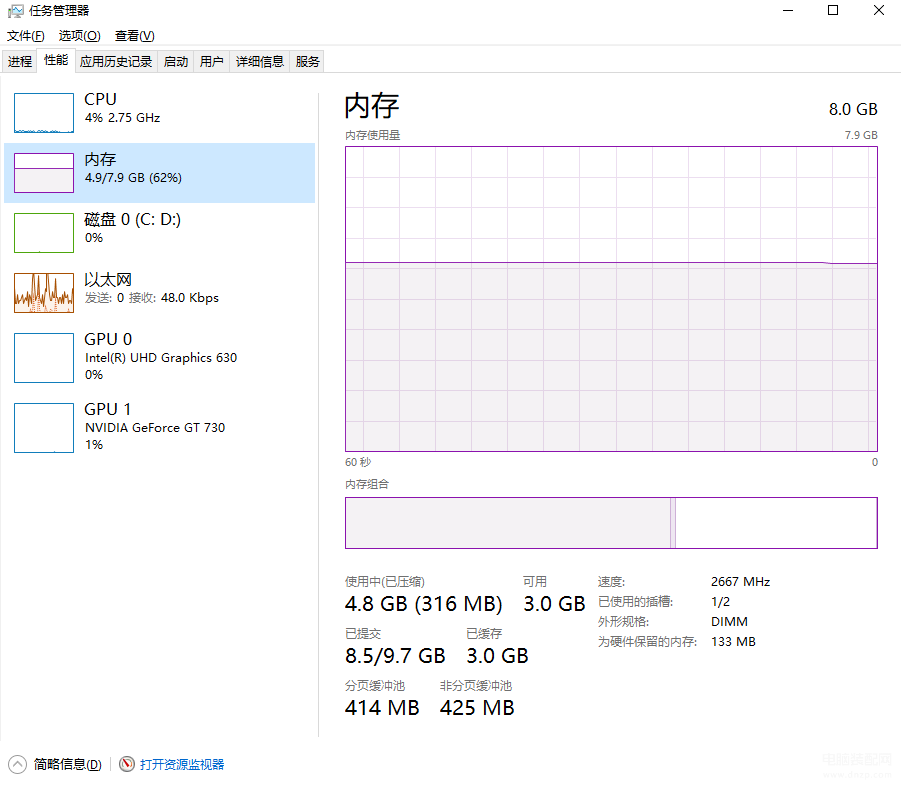
Task: Switch to the 详细信息 tab
Action: (260, 62)
